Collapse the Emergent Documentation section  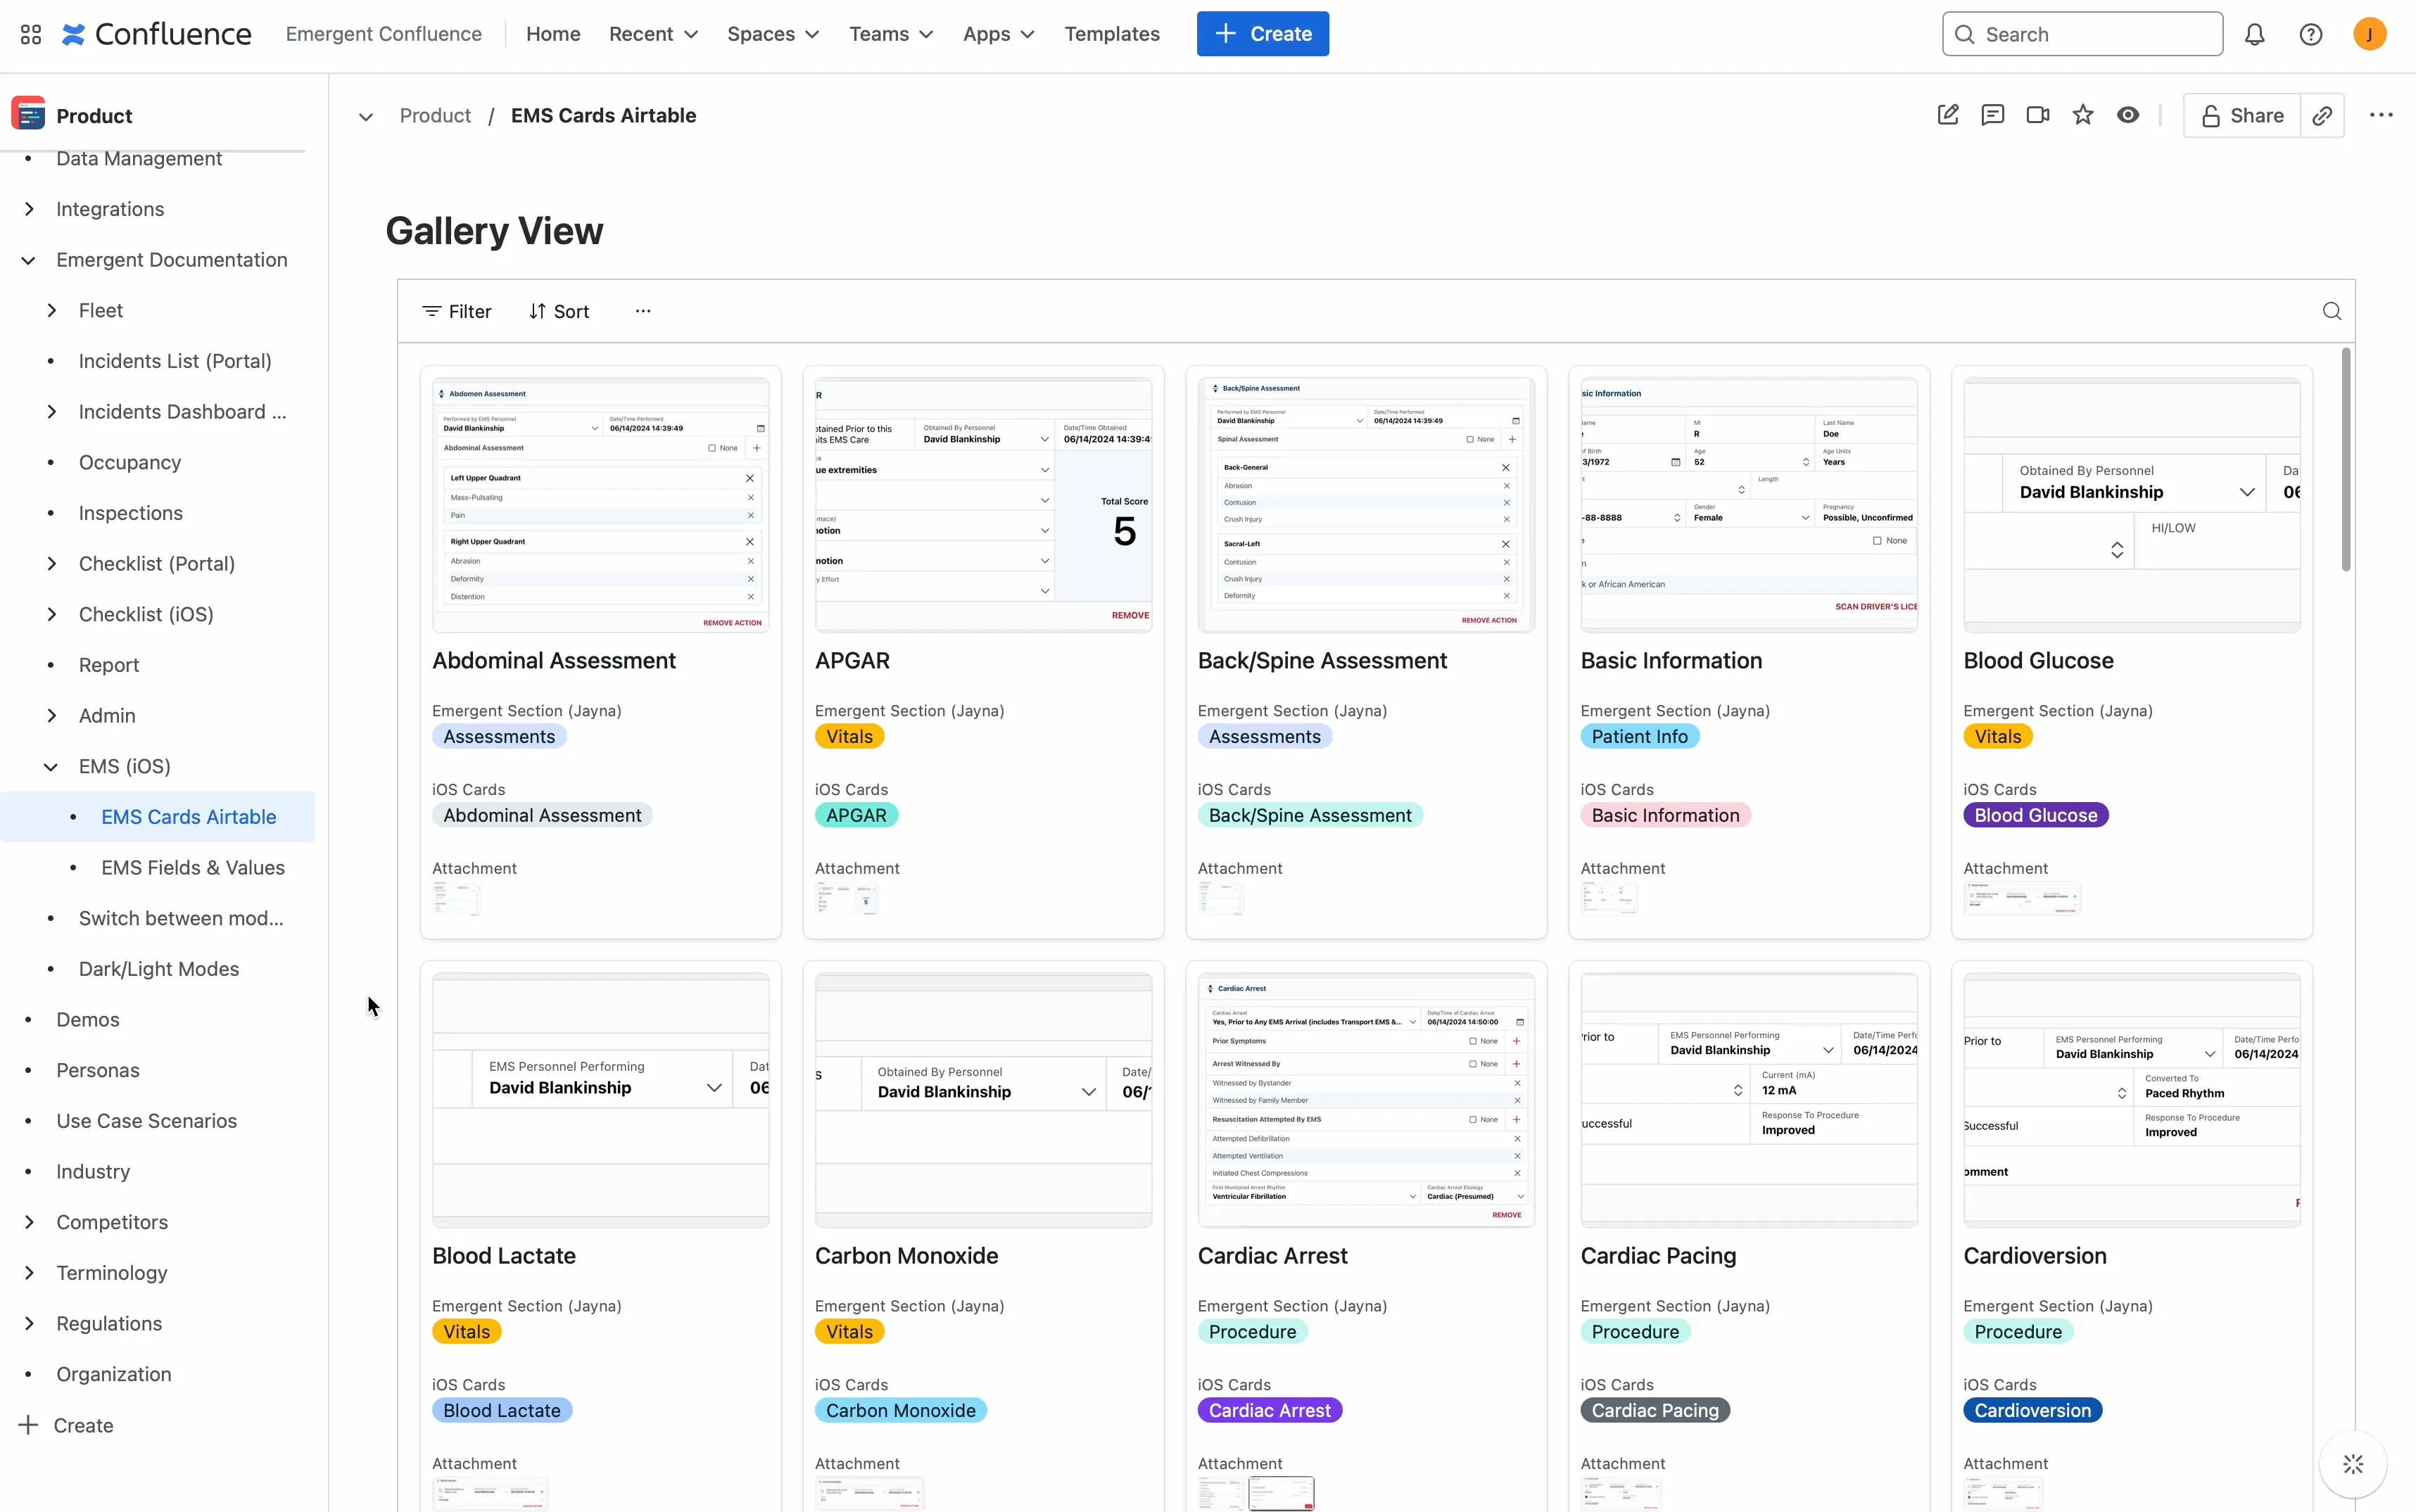point(29,260)
